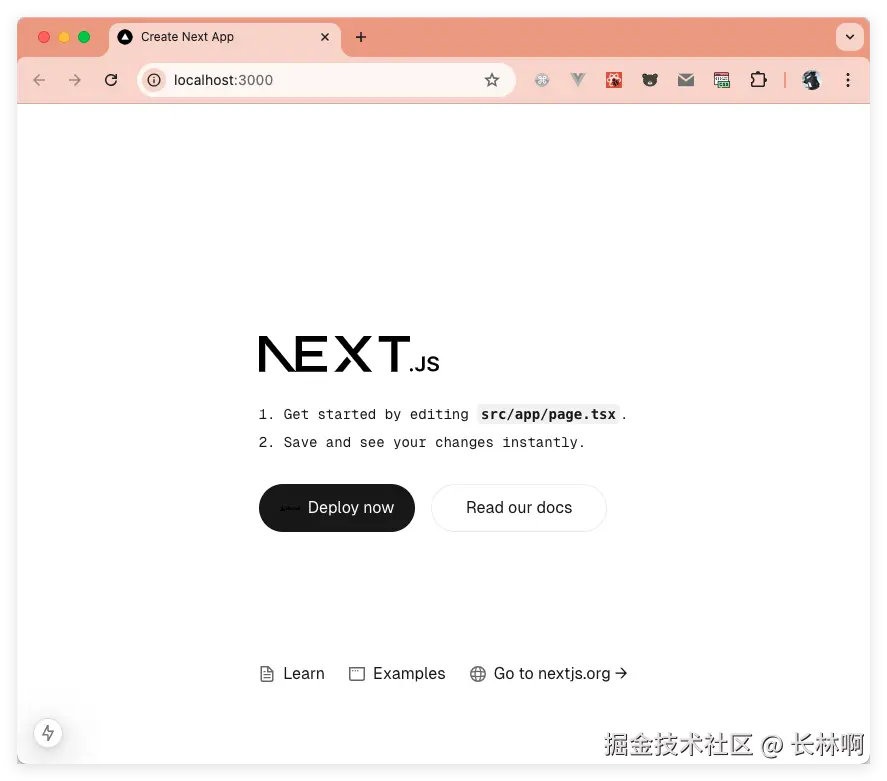Open the bear face extension icon
The image size is (887, 781).
pyautogui.click(x=650, y=80)
